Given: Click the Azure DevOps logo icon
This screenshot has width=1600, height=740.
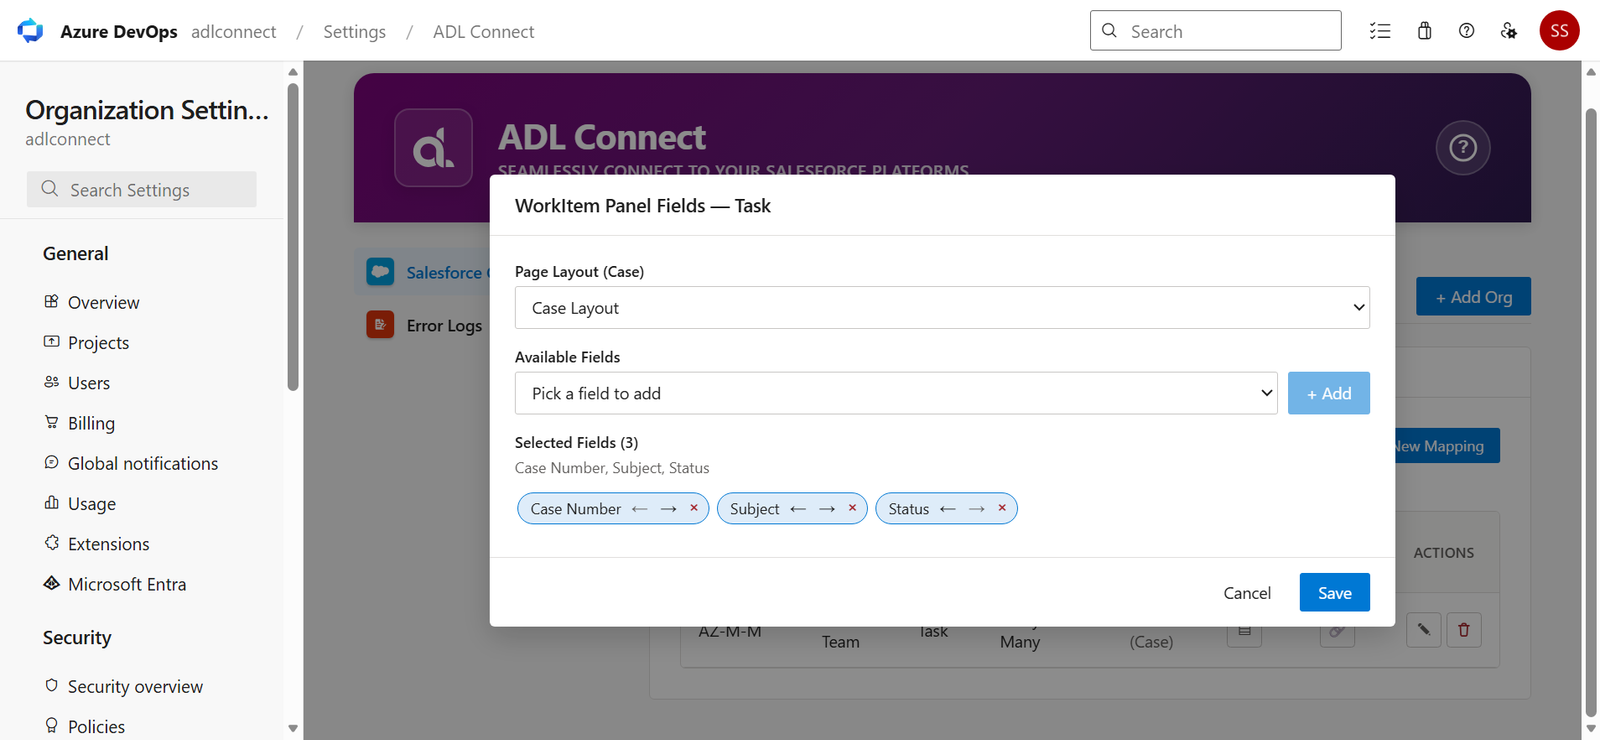Looking at the screenshot, I should (30, 31).
